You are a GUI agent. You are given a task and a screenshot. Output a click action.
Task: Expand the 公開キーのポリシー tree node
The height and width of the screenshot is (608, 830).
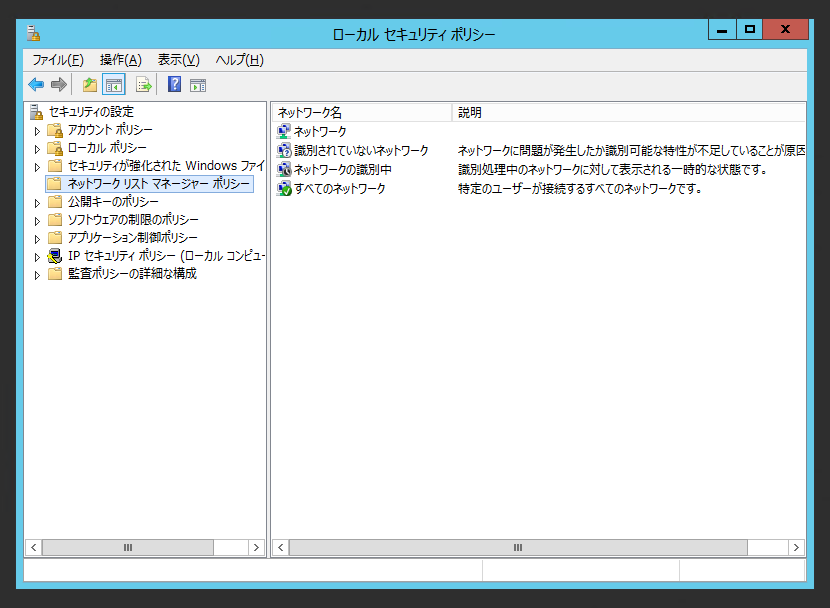click(x=37, y=203)
